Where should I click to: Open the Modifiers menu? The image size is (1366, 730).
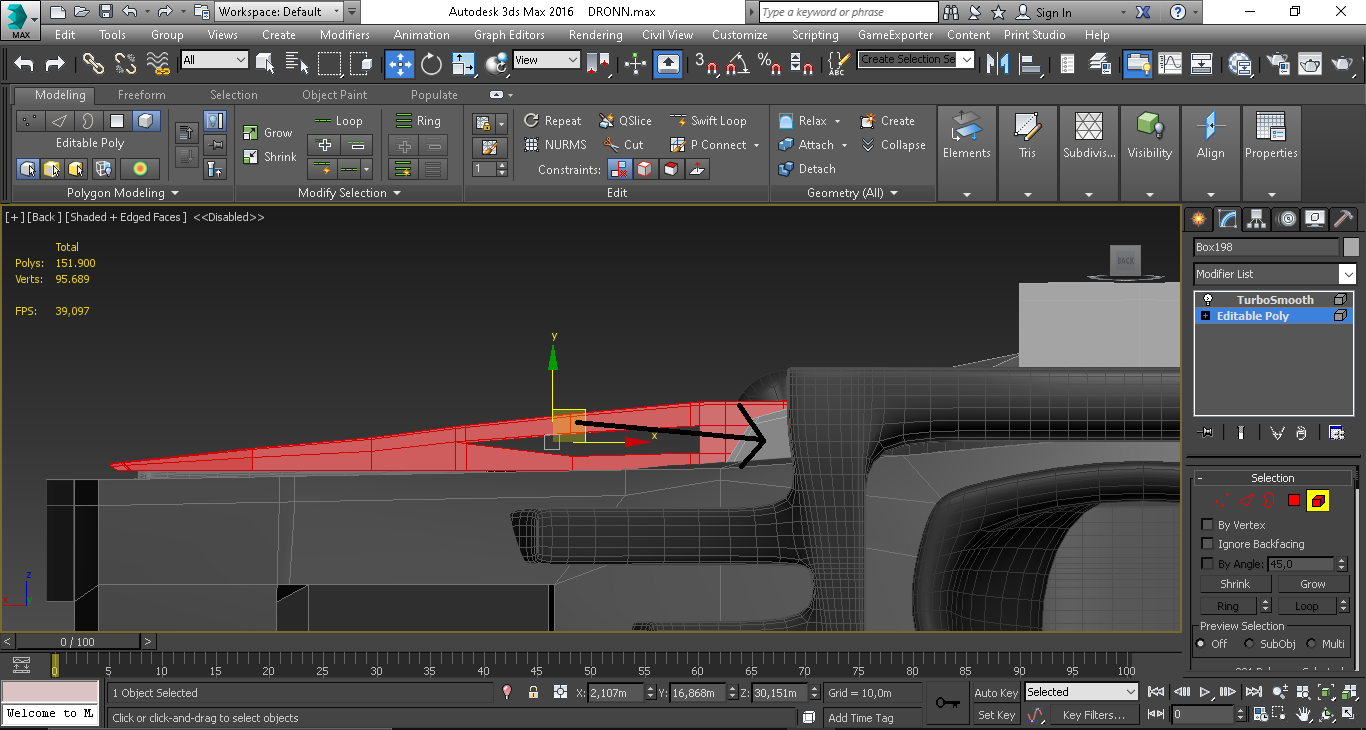point(344,35)
